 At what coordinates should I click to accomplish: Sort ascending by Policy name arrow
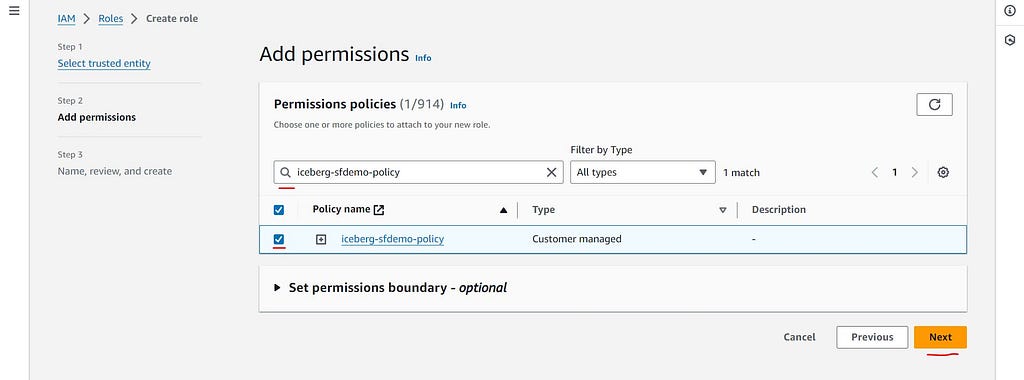tap(503, 210)
